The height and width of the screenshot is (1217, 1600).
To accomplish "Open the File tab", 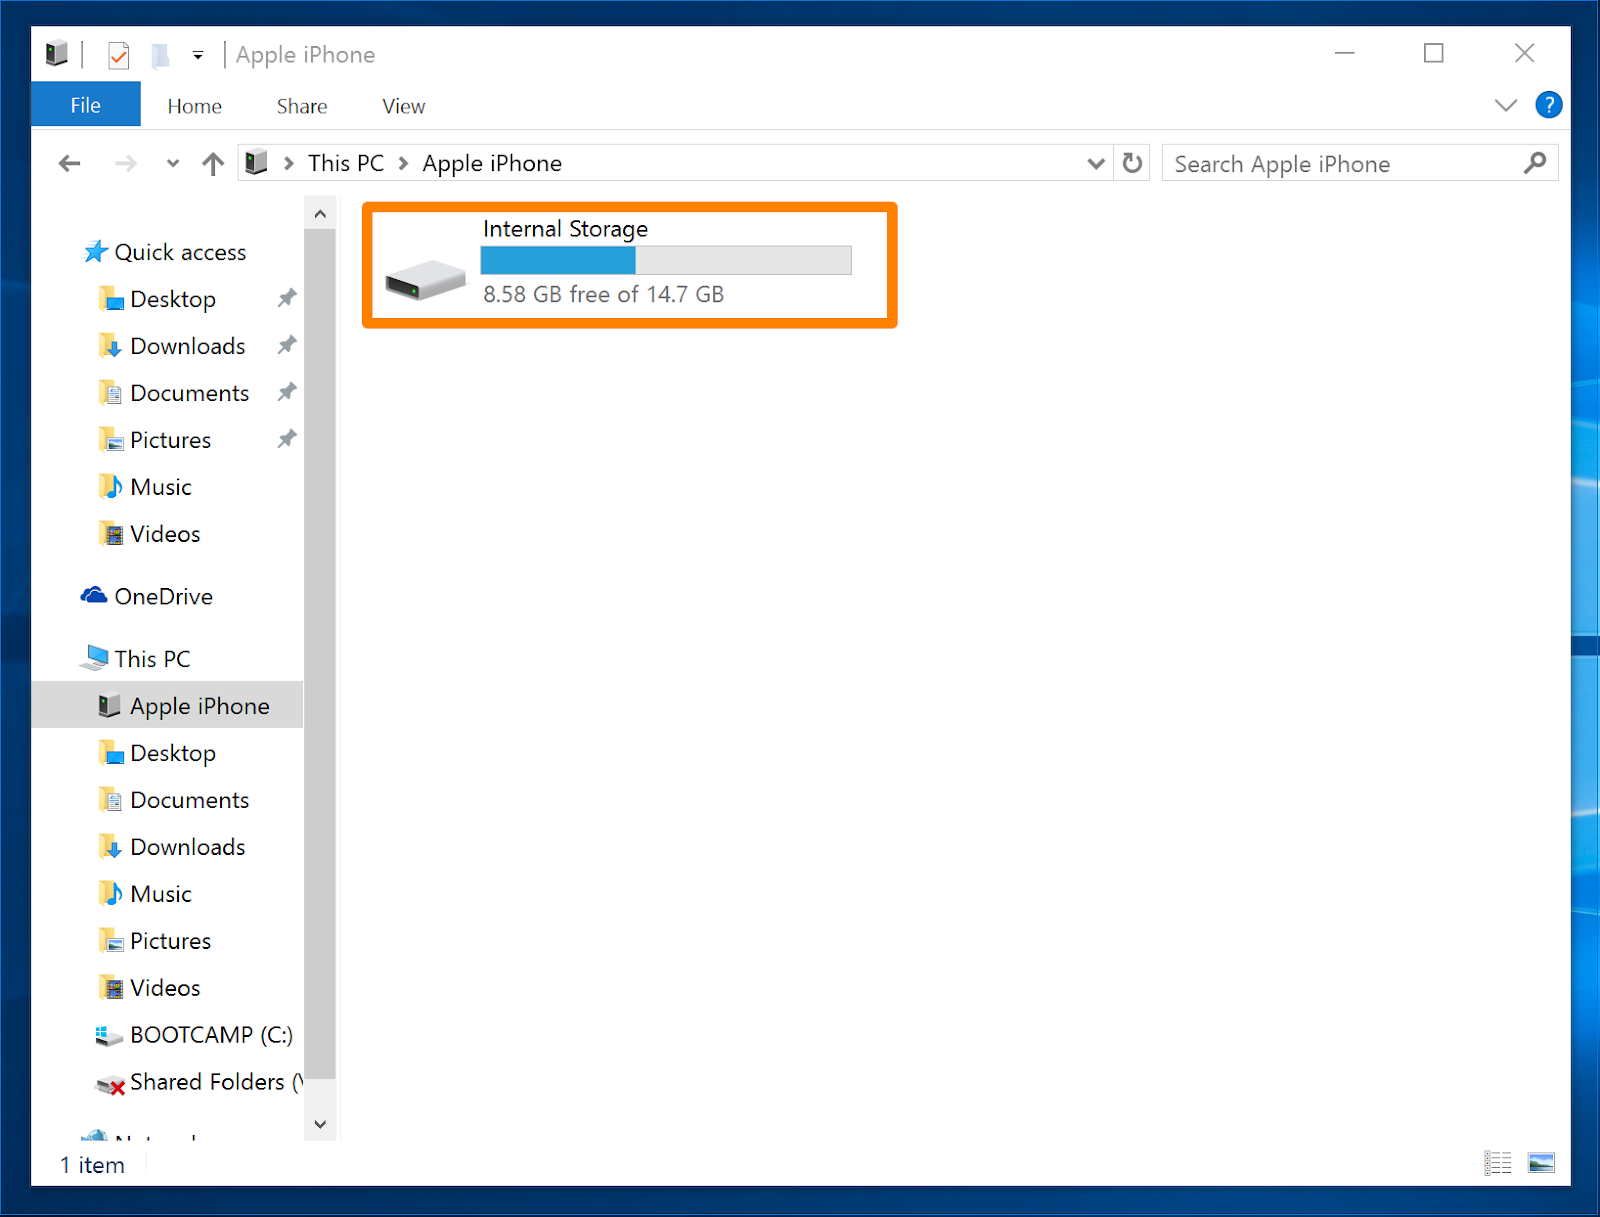I will (x=86, y=105).
